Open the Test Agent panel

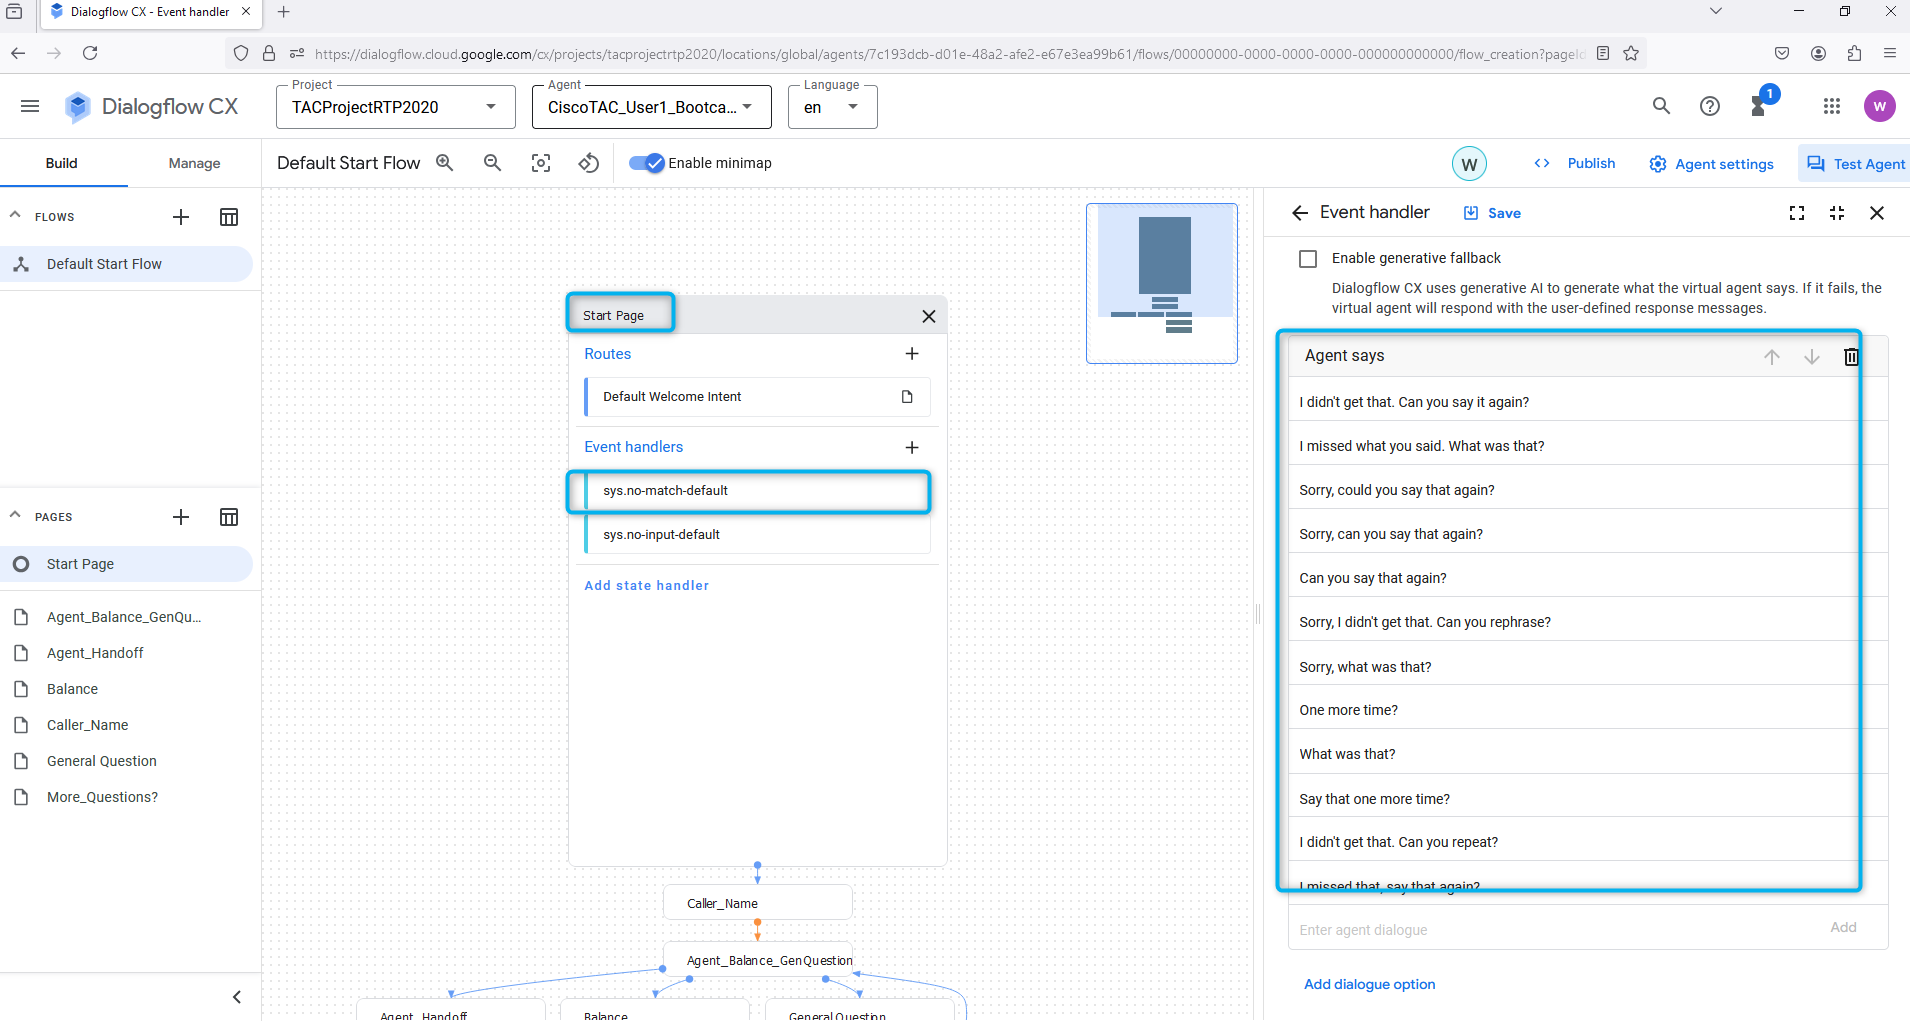(x=1856, y=164)
